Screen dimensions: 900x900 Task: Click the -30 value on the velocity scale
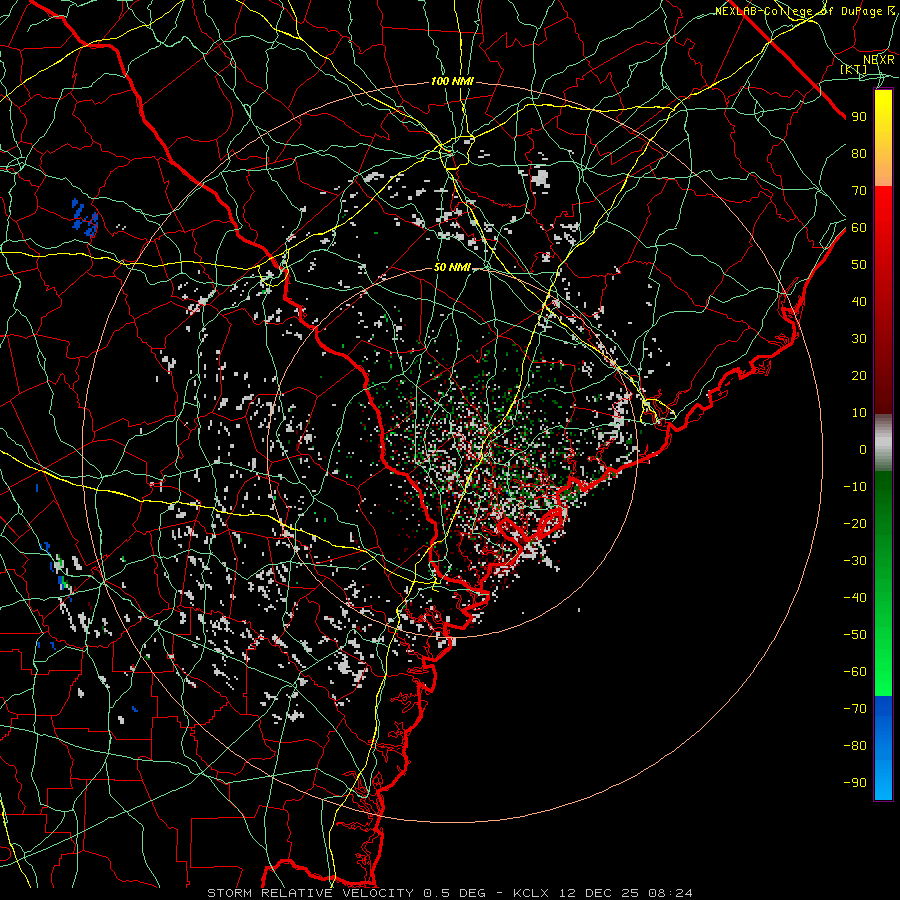tap(855, 561)
